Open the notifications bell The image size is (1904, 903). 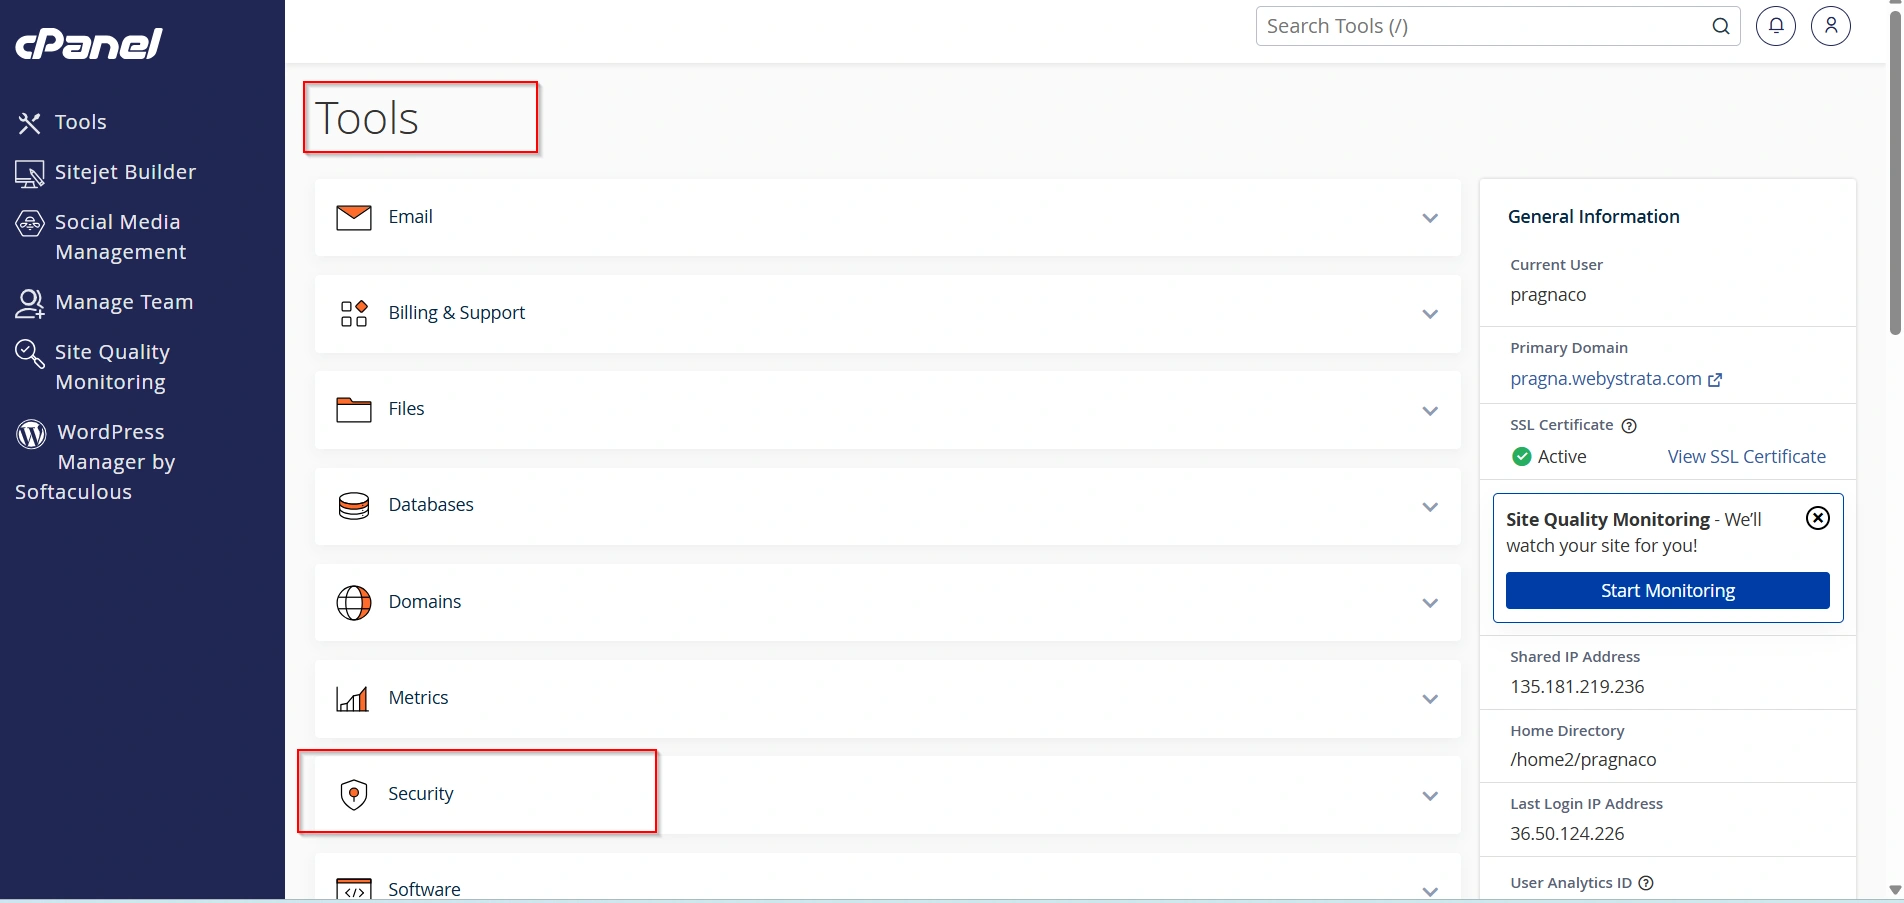pos(1776,26)
